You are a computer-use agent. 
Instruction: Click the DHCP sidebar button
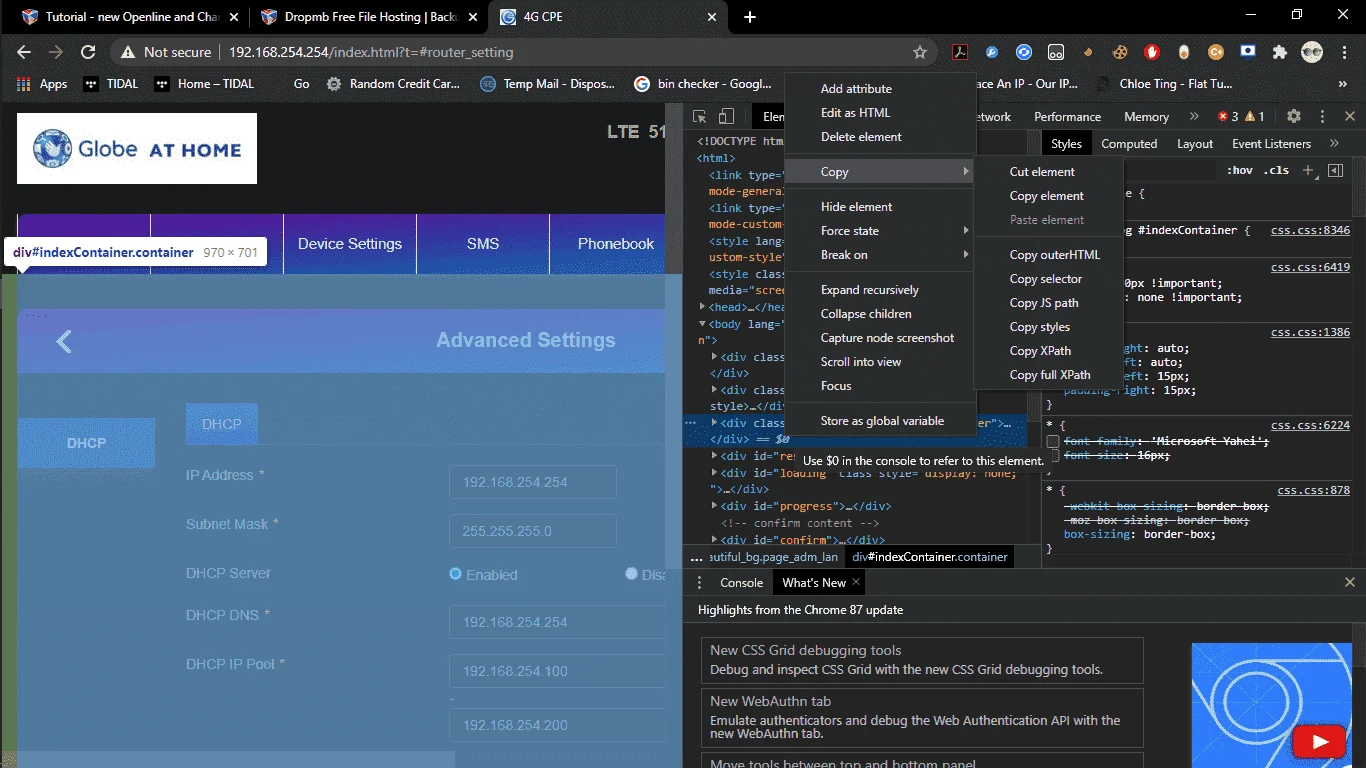(x=86, y=443)
